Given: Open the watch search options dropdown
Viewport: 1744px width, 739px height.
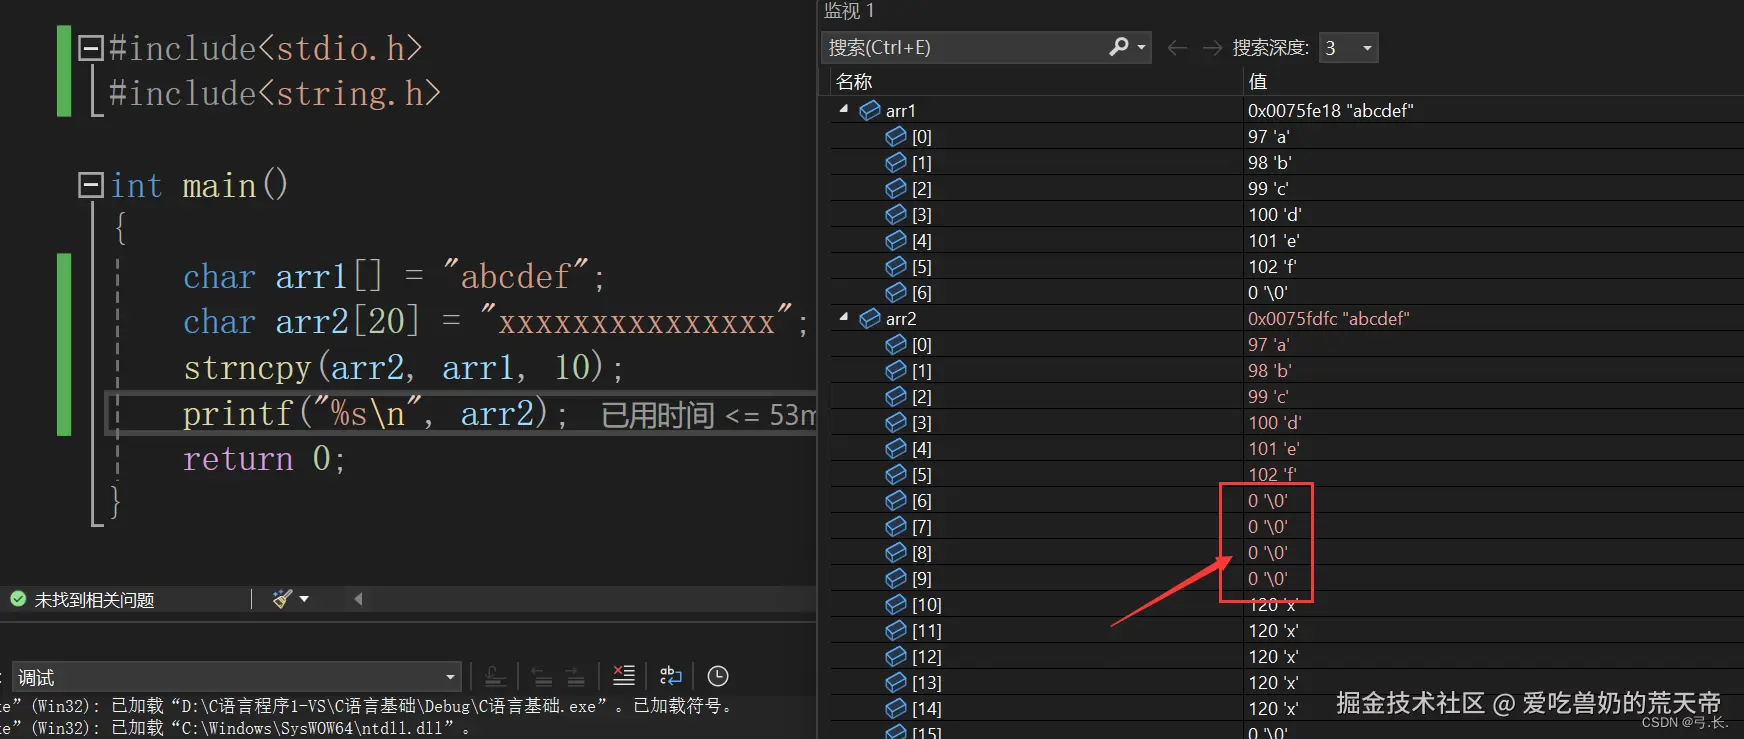Looking at the screenshot, I should click(1142, 47).
